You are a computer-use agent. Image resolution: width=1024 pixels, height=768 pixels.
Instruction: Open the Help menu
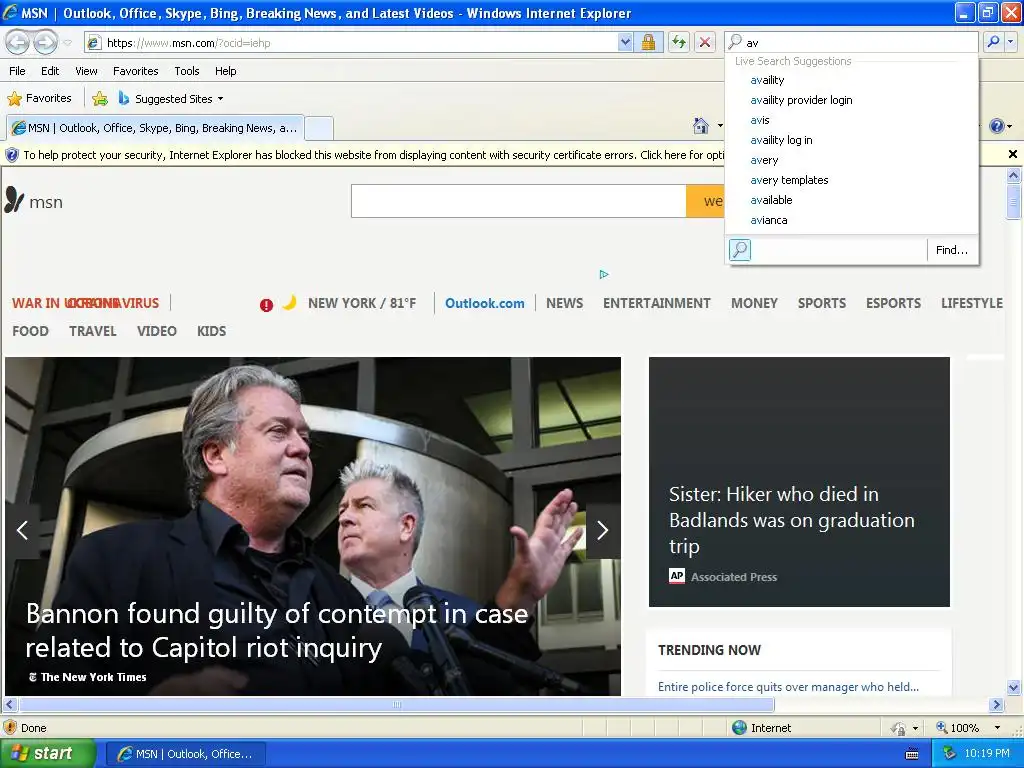pyautogui.click(x=225, y=71)
